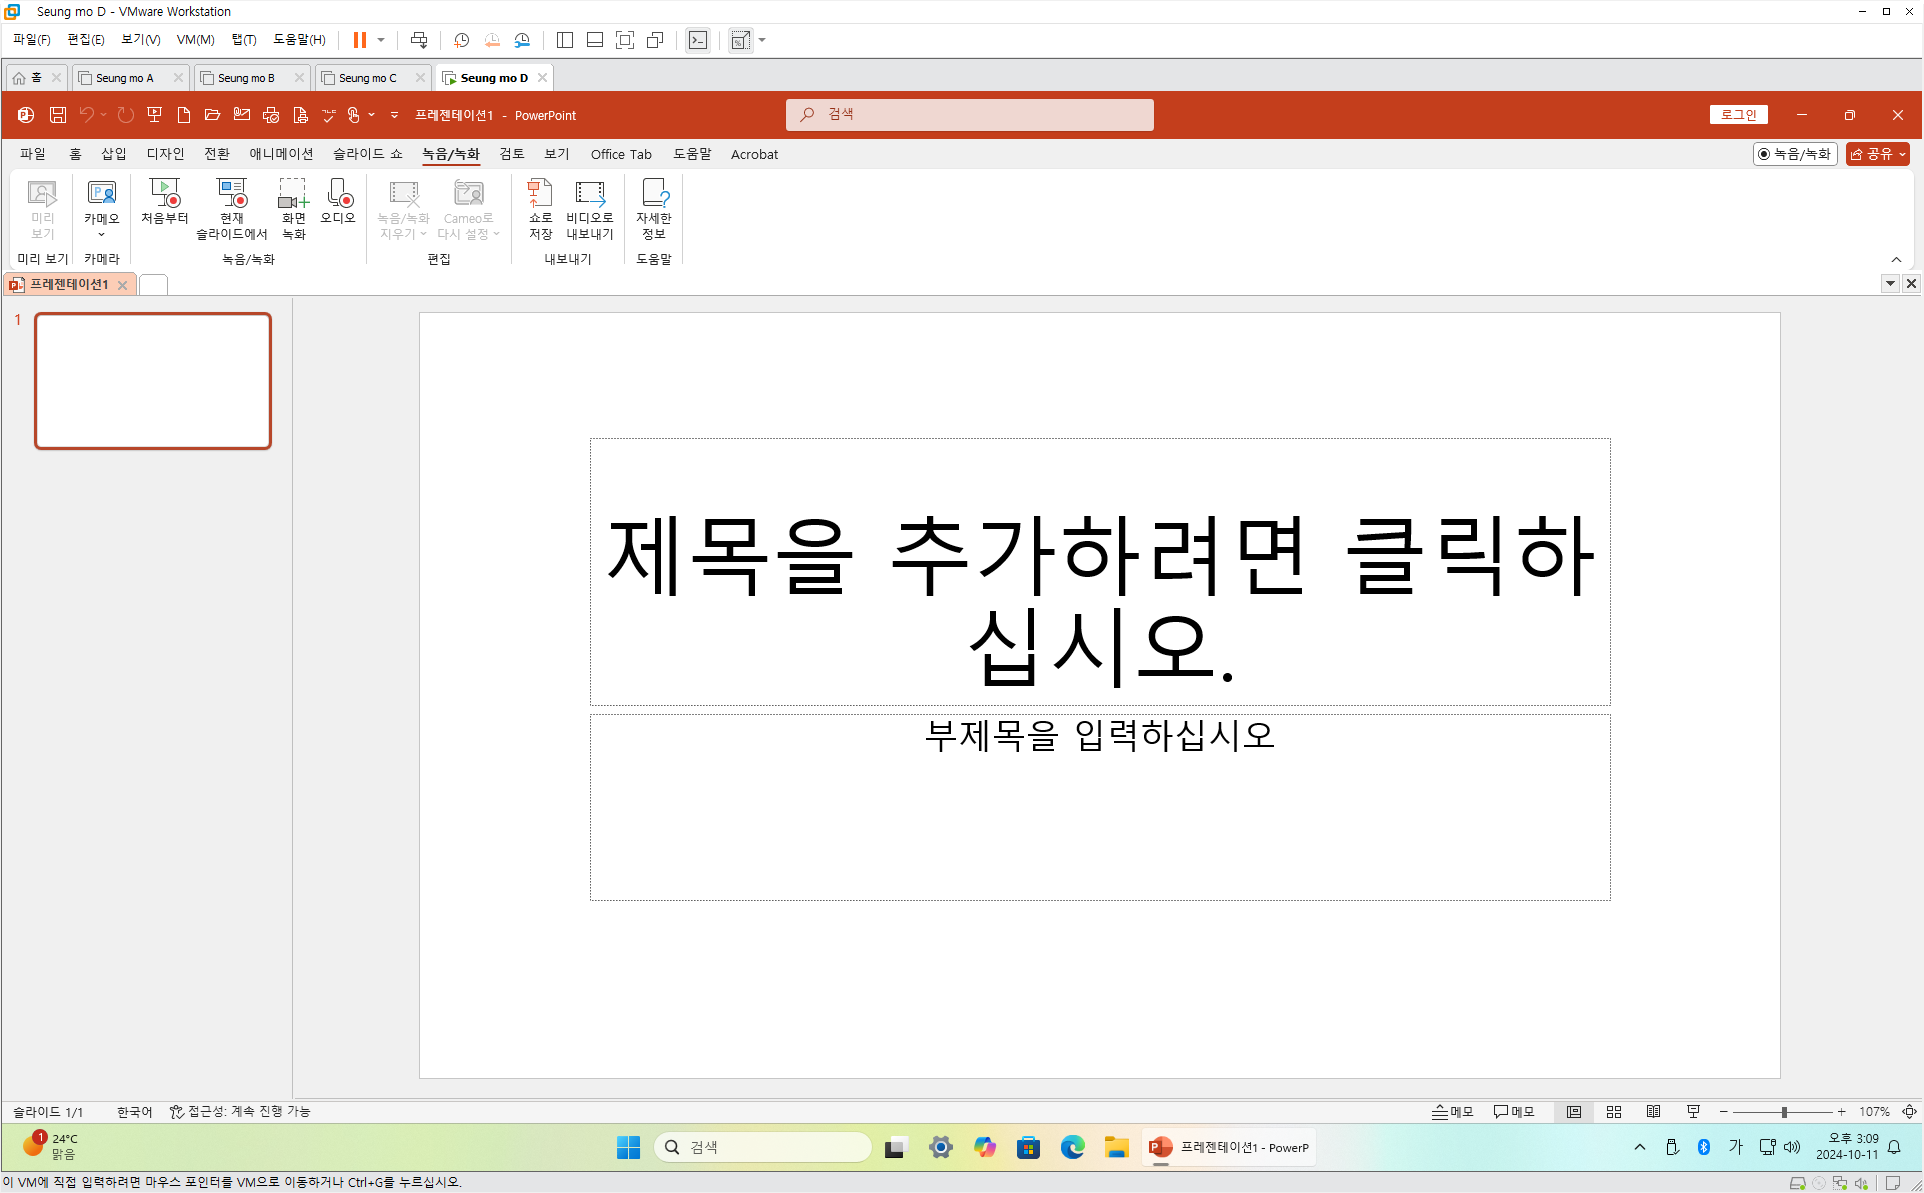Click the Record (녹음/녹화) button at top right
Viewport: 1924px width, 1193px height.
click(x=1795, y=153)
